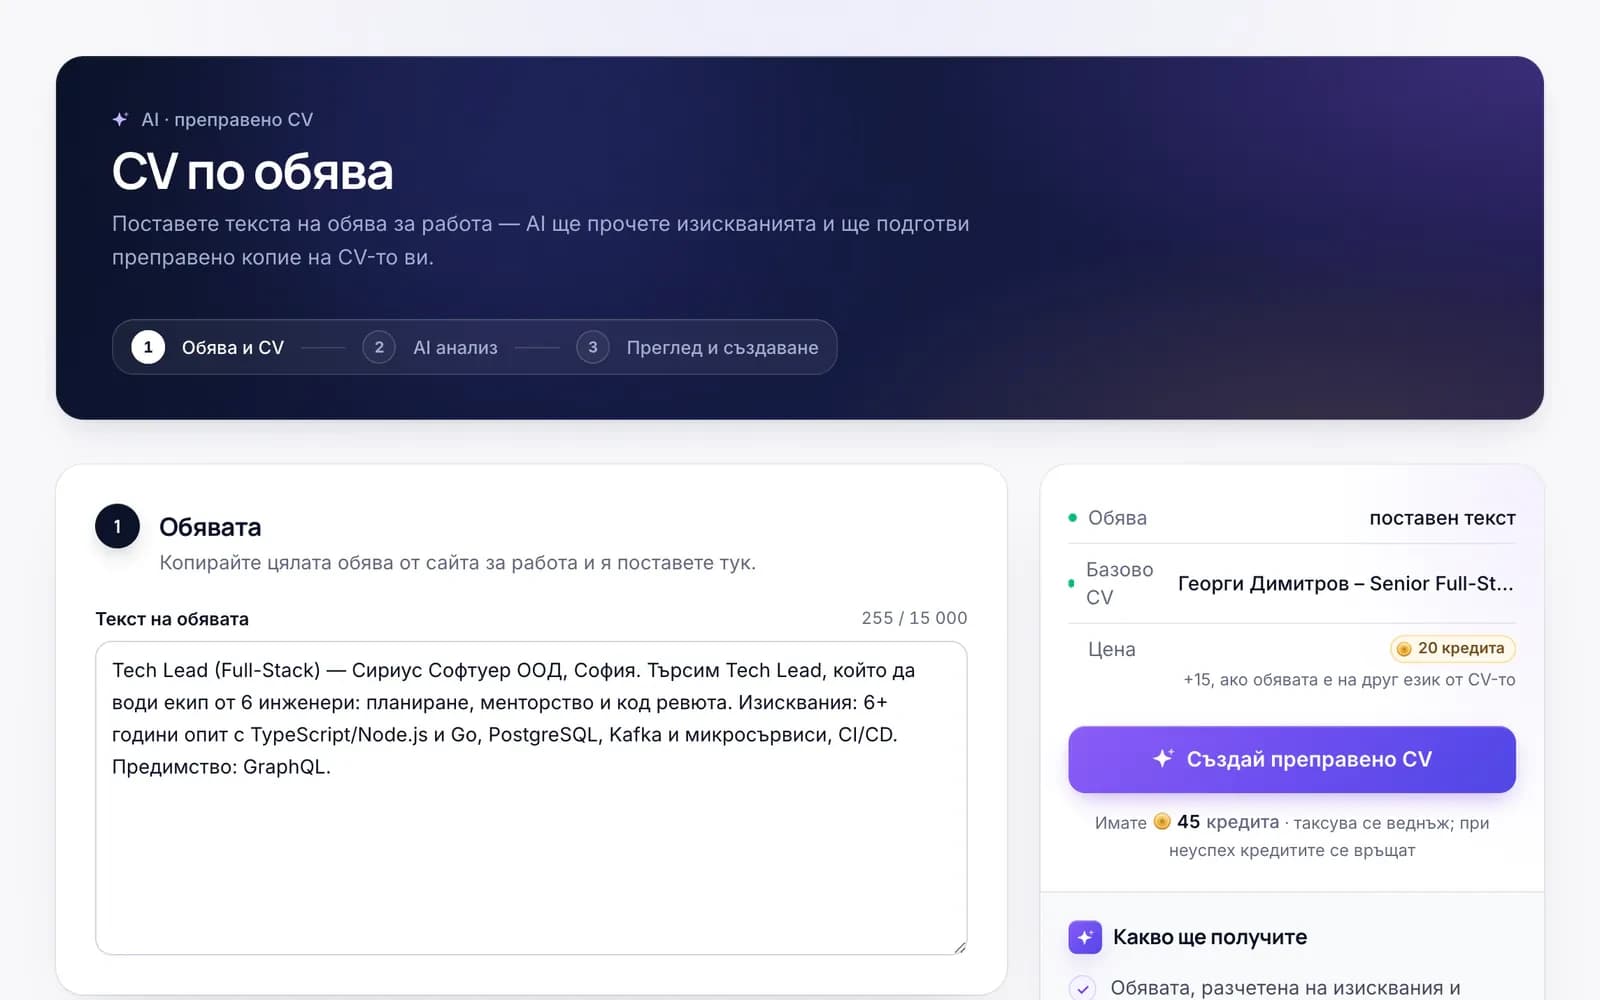The image size is (1600, 1000).
Task: Click the 'поставен текст' status value
Action: click(1442, 518)
